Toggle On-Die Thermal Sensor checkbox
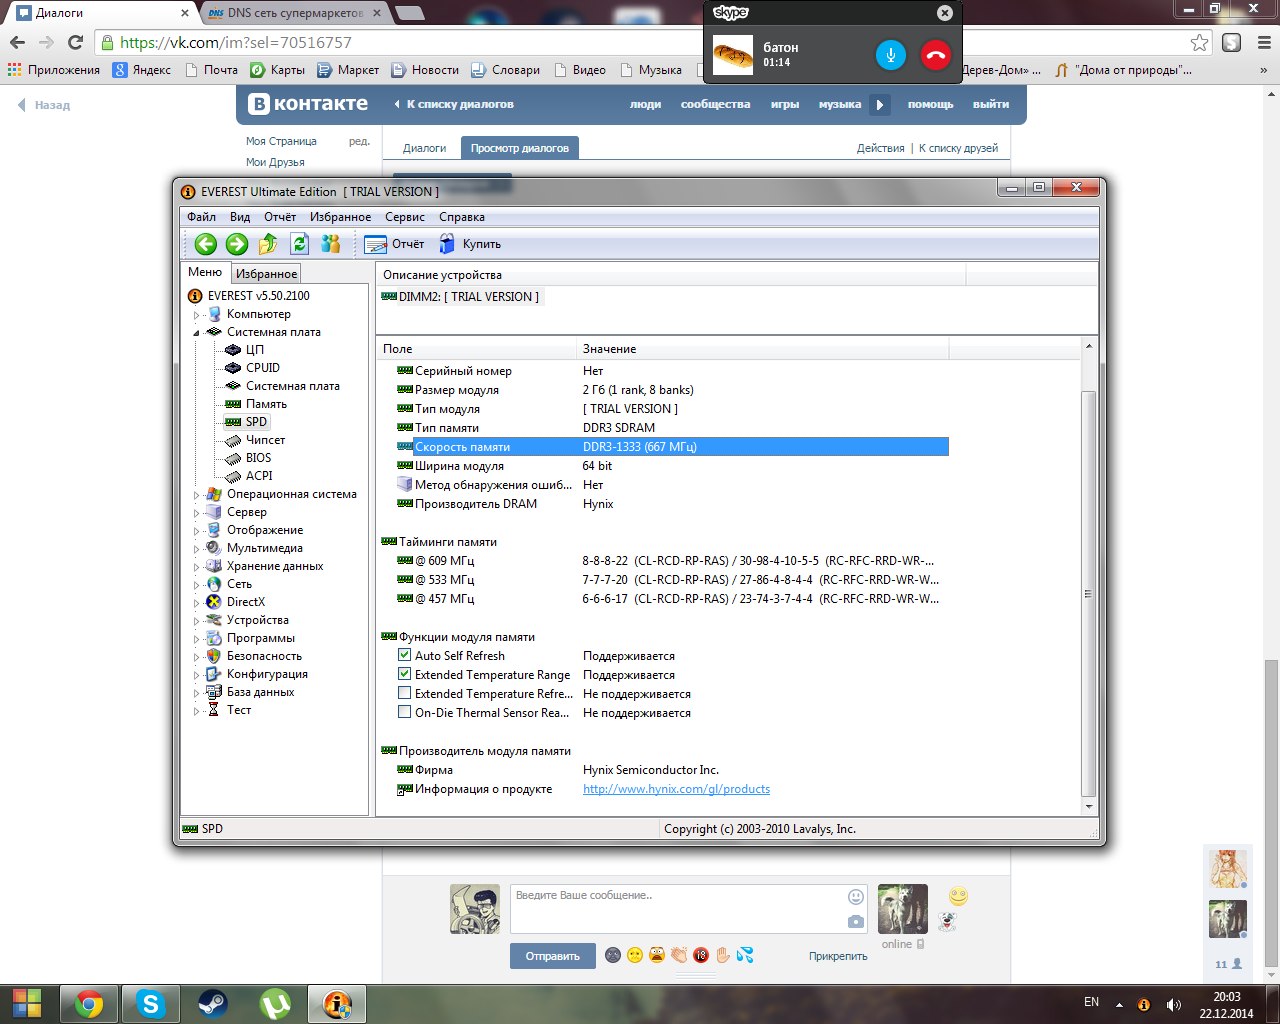Screen dimensions: 1280x1024 [x=404, y=712]
